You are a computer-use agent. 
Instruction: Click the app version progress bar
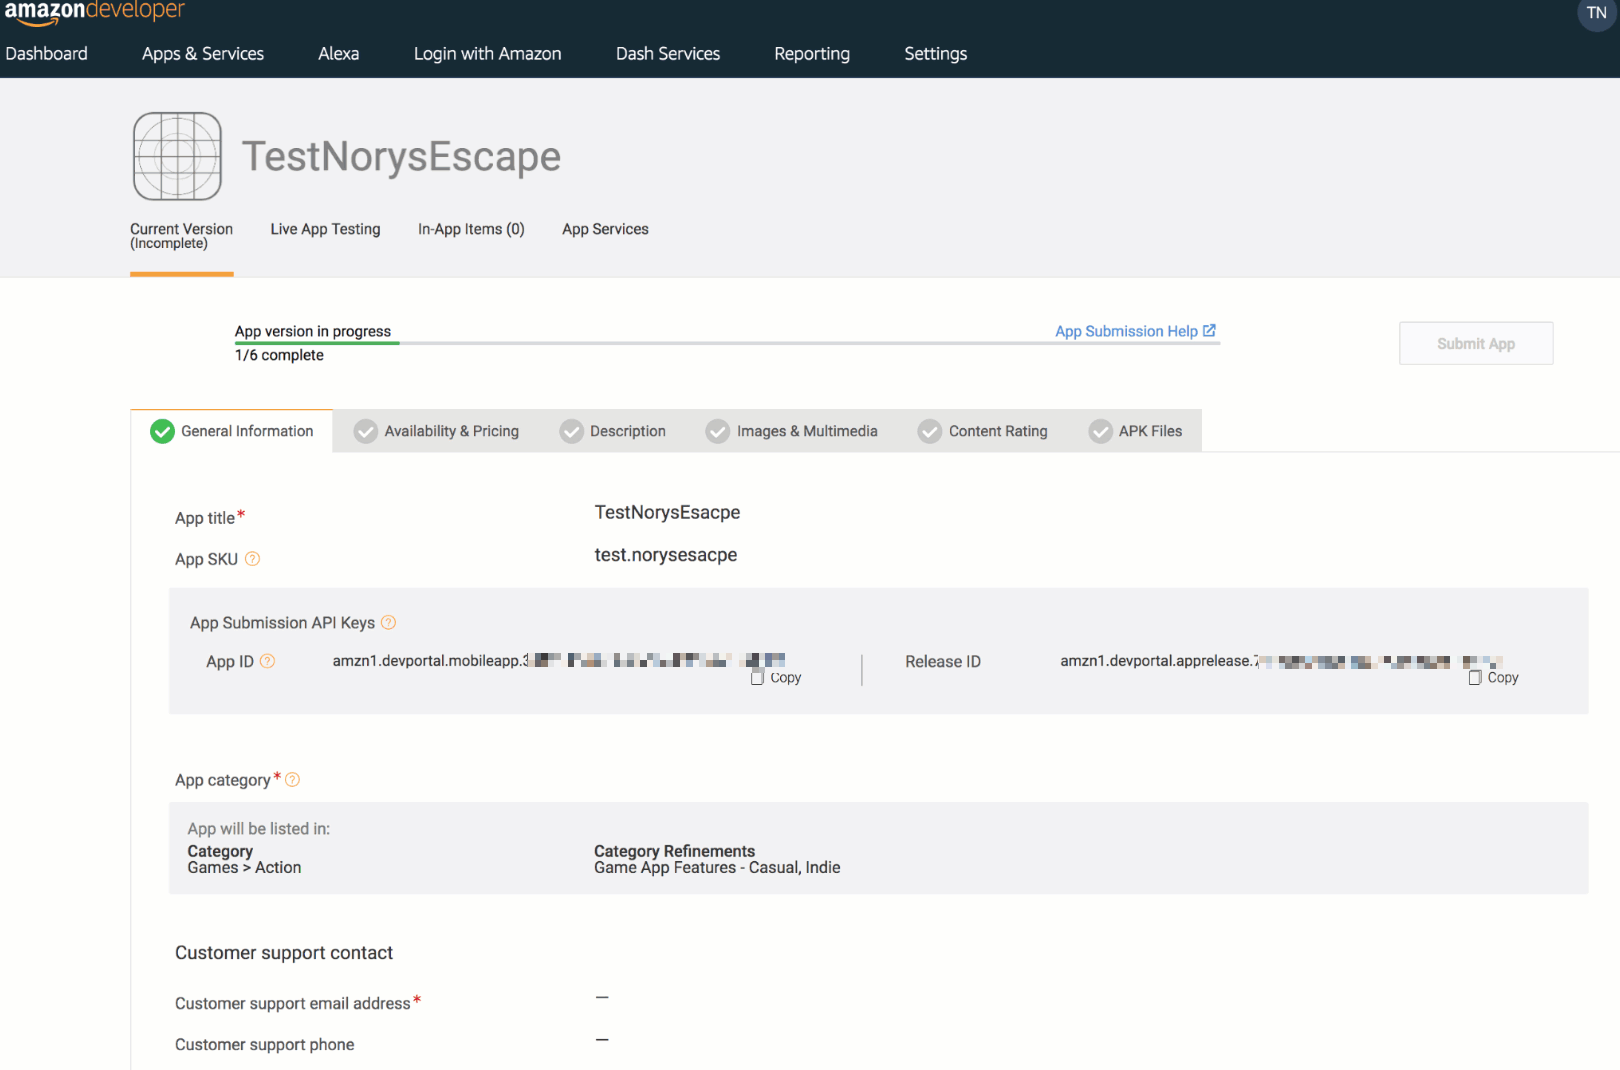(726, 343)
